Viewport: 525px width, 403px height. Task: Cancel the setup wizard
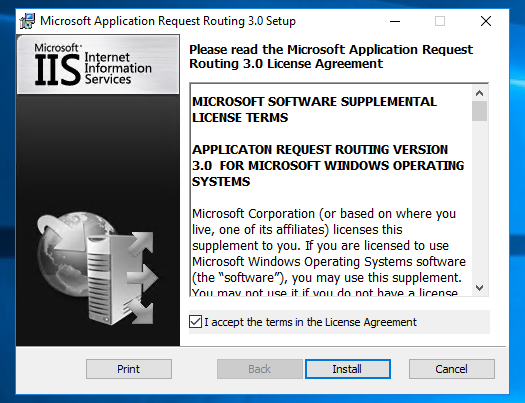coord(451,369)
